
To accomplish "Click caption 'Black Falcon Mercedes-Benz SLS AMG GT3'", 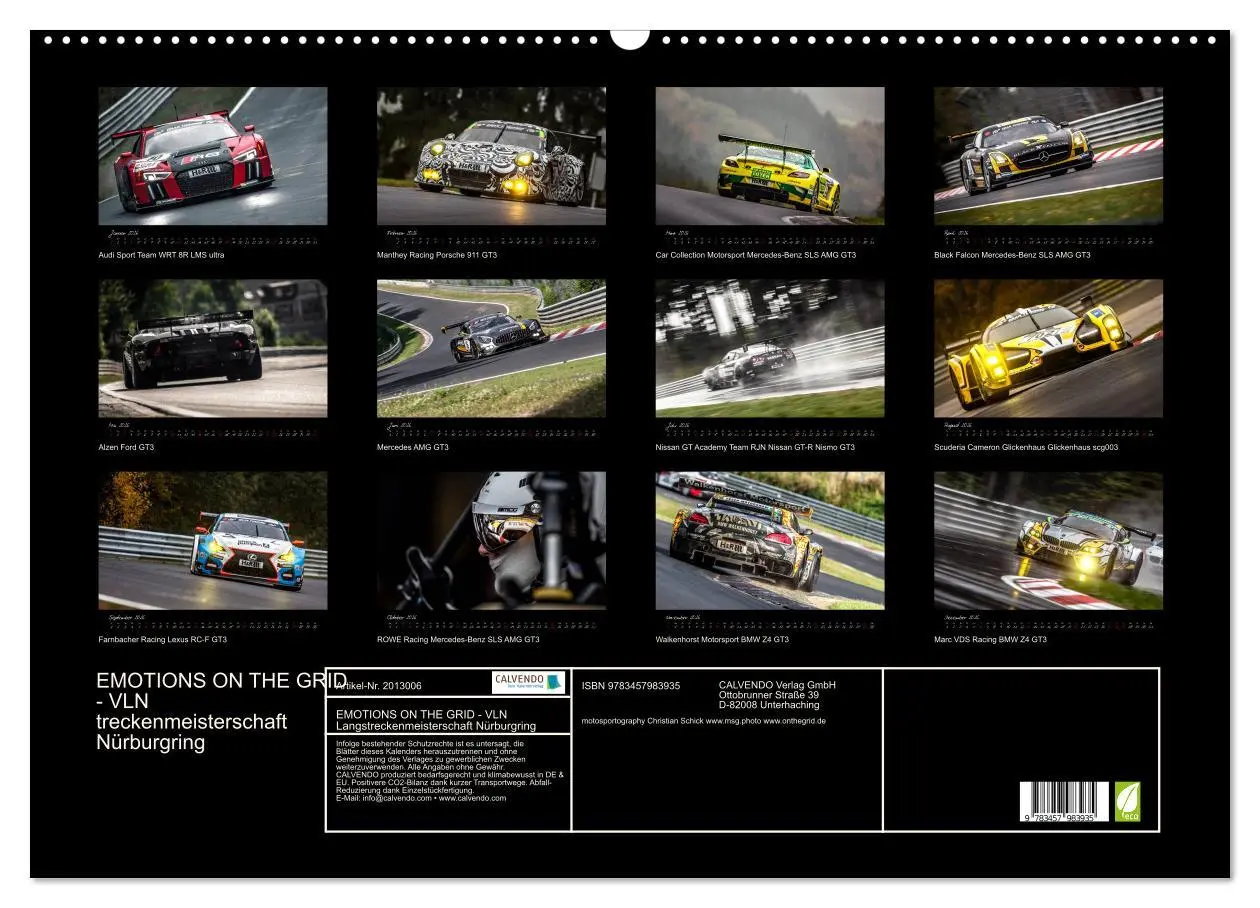I will tap(1012, 255).
